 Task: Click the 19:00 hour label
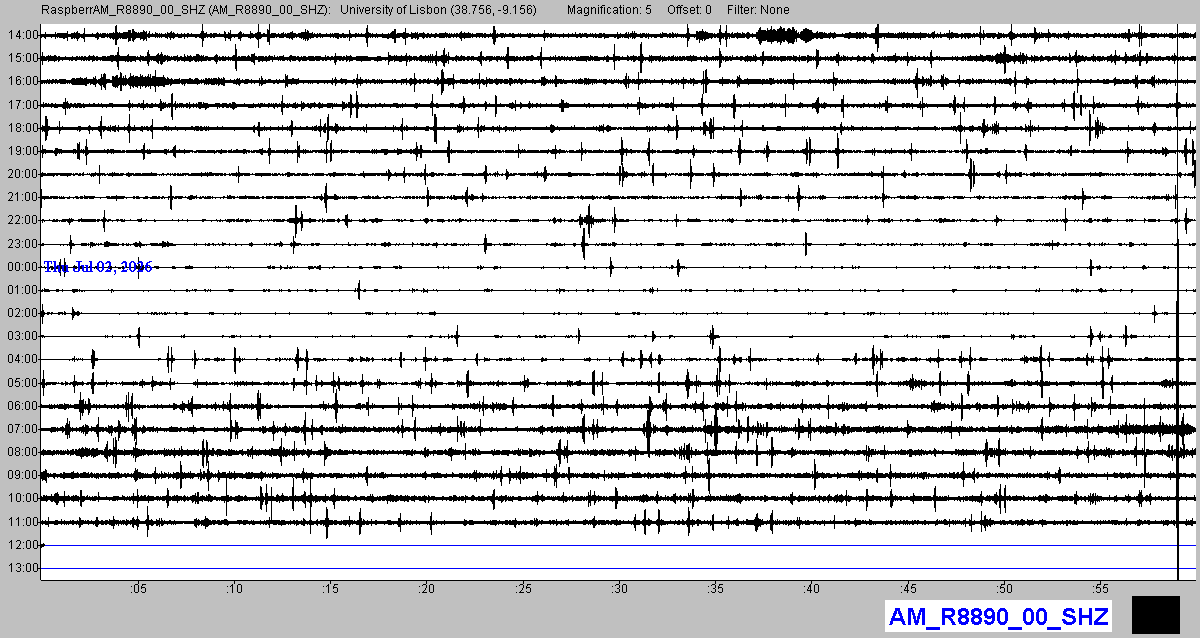[22, 151]
